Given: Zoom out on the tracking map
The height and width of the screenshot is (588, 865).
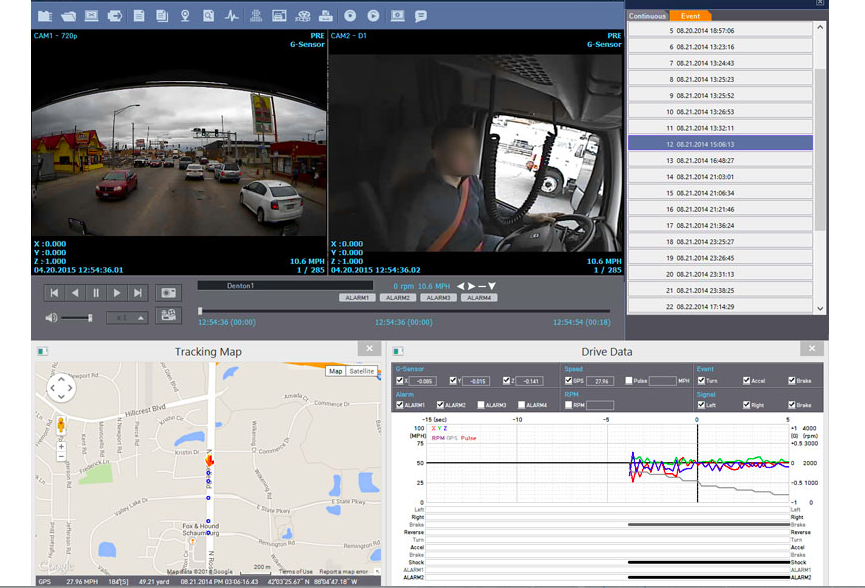Looking at the screenshot, I should (61, 456).
